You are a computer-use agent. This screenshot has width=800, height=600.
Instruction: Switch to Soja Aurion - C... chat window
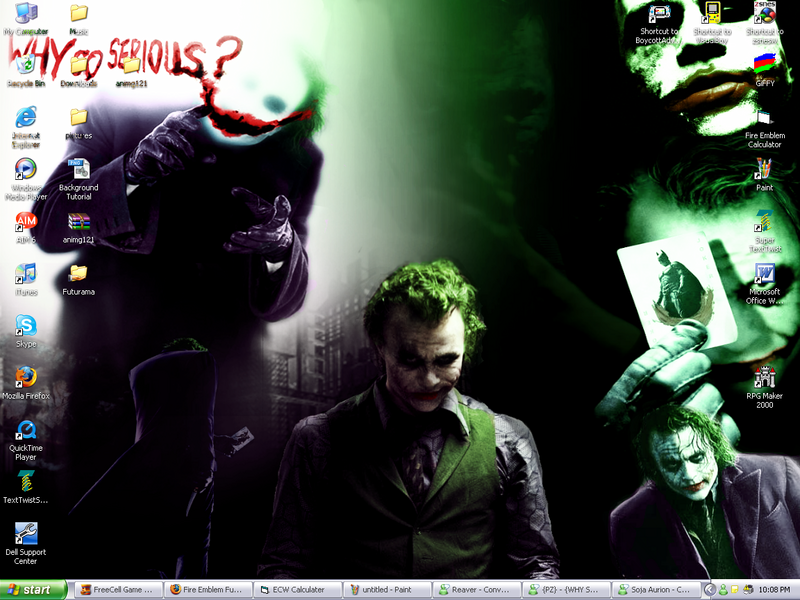point(656,590)
